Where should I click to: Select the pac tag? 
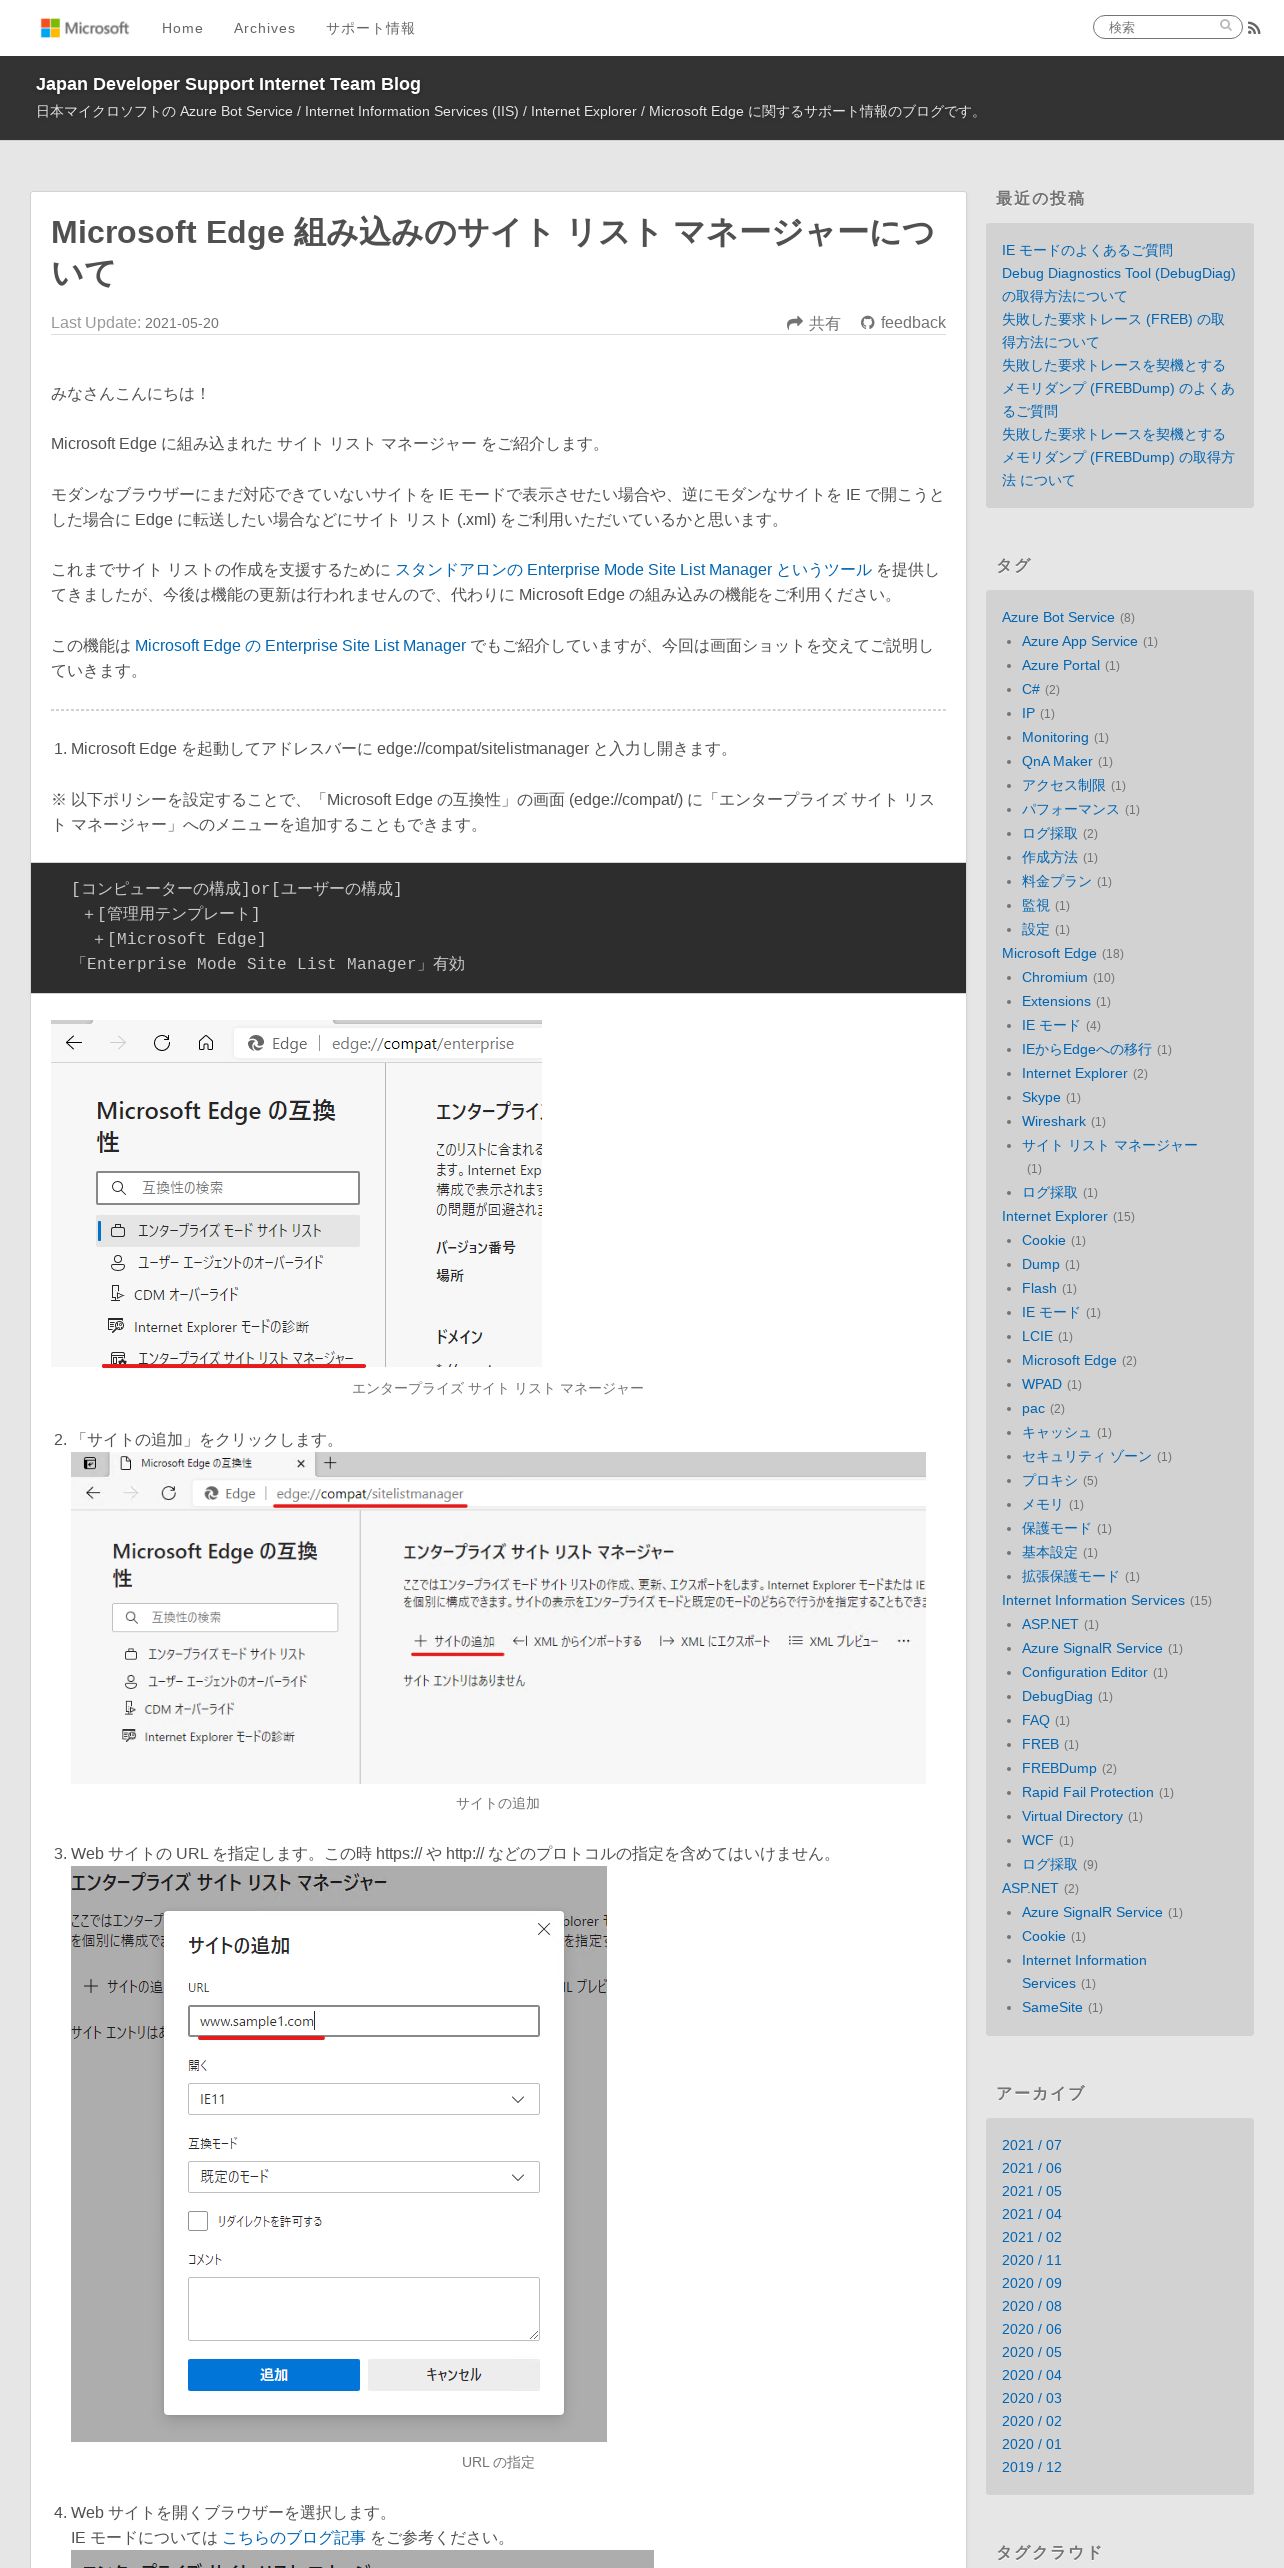click(x=1033, y=1408)
